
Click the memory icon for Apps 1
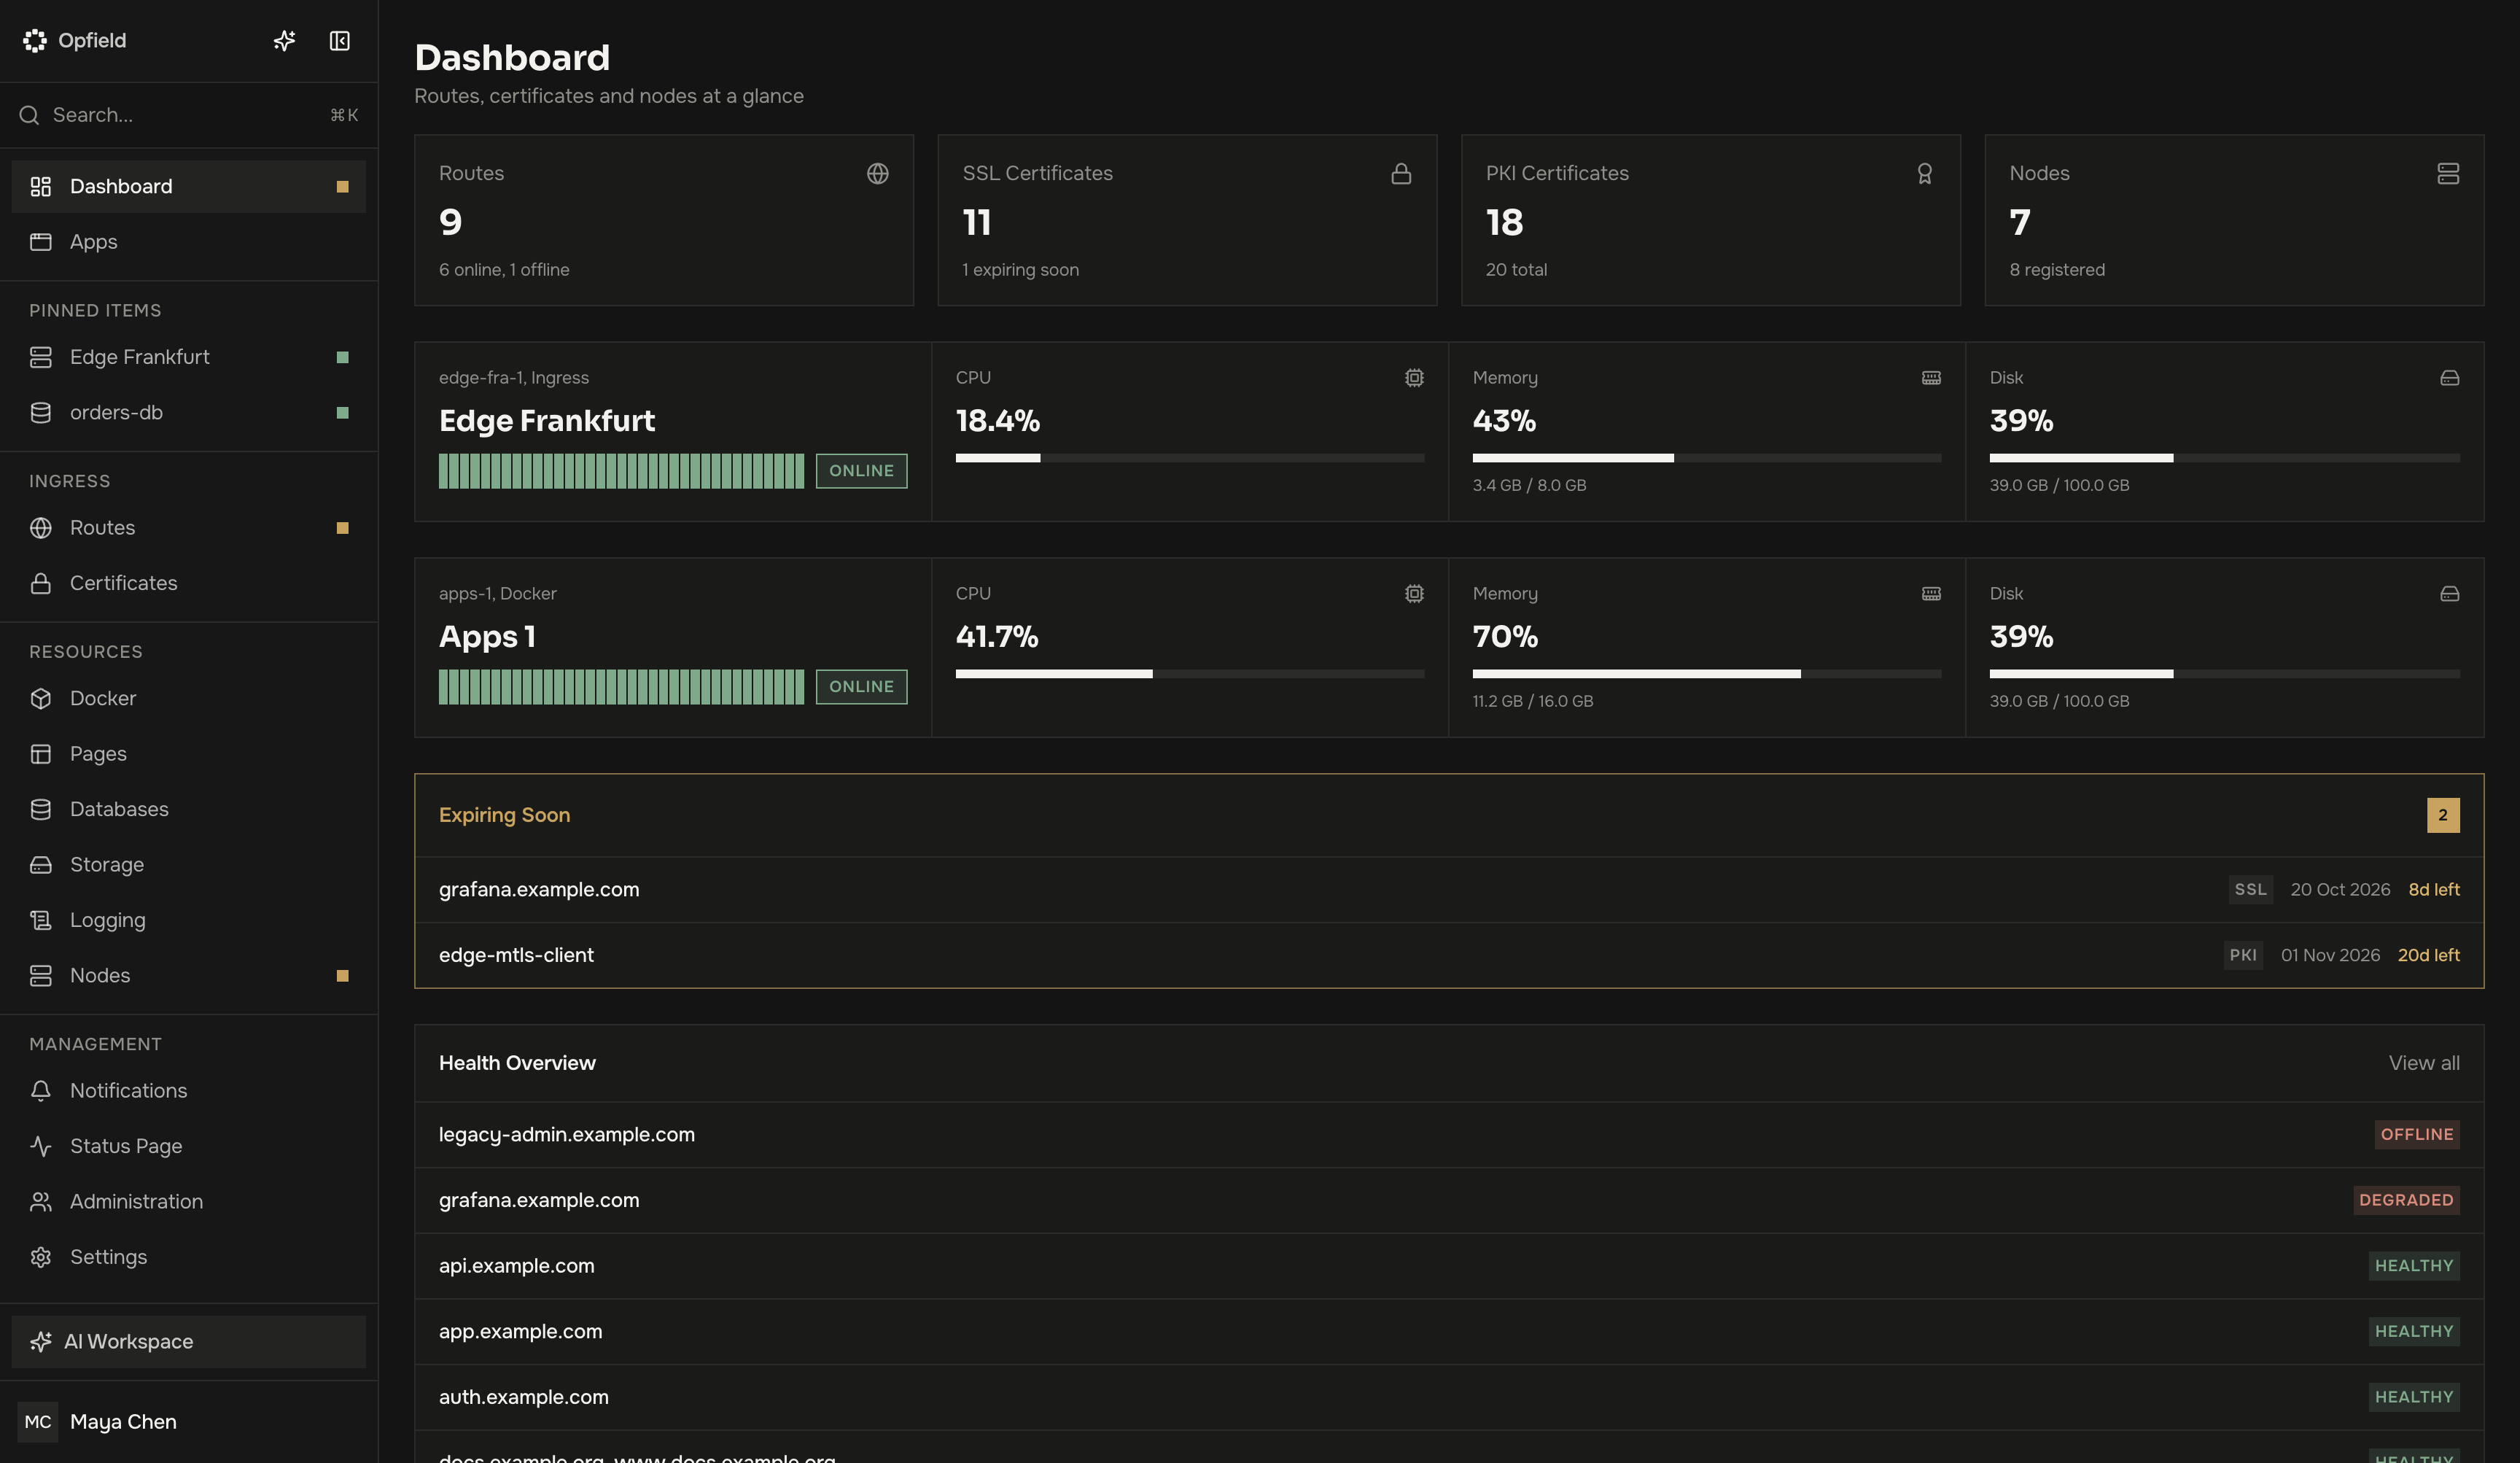(1931, 594)
